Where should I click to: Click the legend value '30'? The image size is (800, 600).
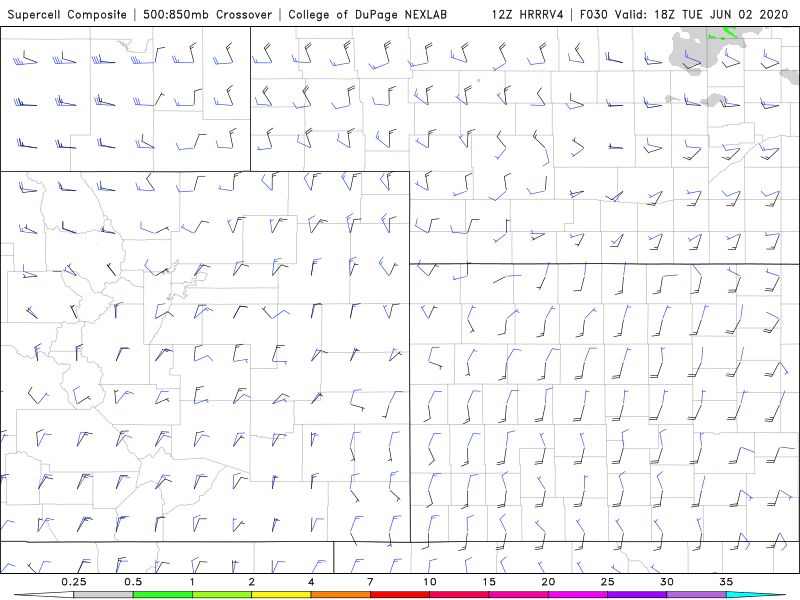[667, 582]
